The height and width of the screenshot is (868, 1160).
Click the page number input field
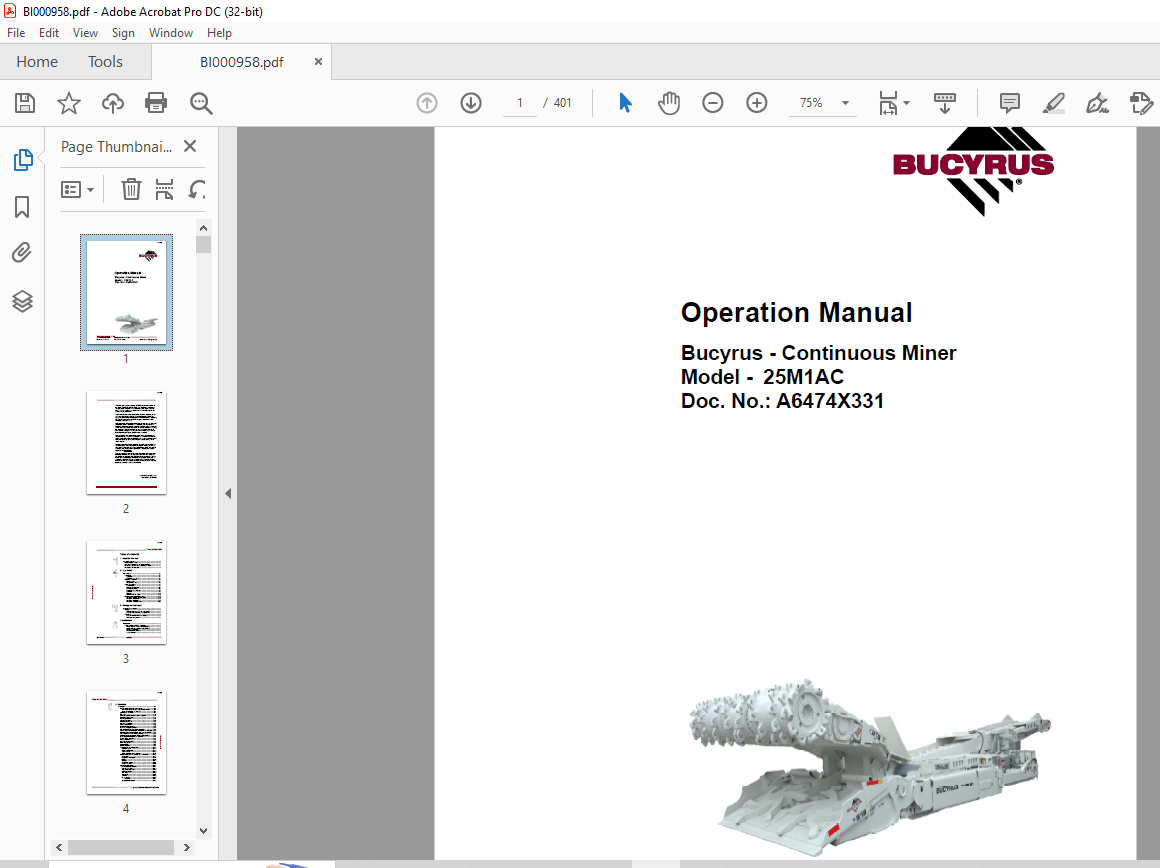pyautogui.click(x=520, y=103)
